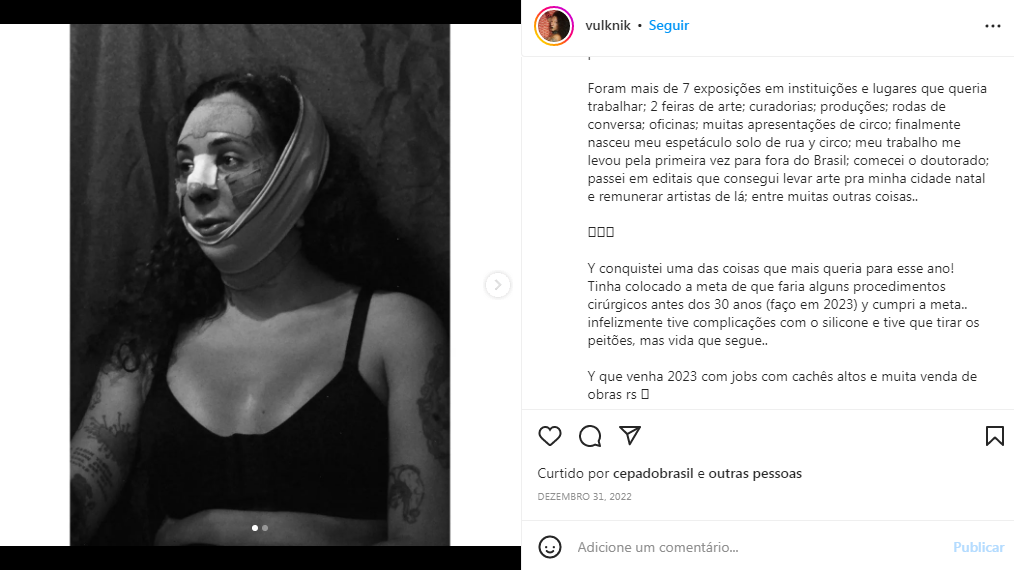
Task: Go to the next photo with the arrow
Action: click(497, 285)
